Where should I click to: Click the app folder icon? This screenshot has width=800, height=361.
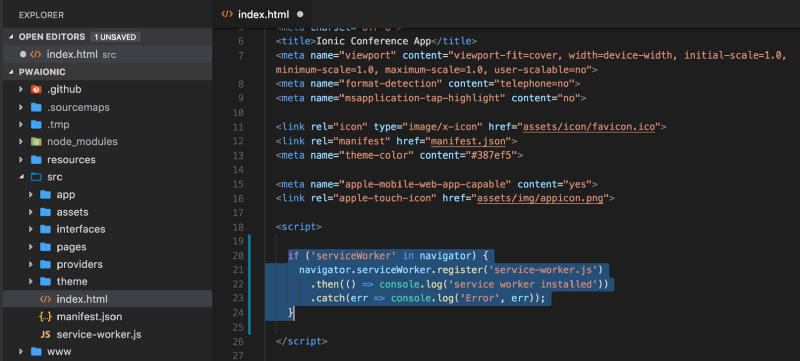pyautogui.click(x=45, y=195)
